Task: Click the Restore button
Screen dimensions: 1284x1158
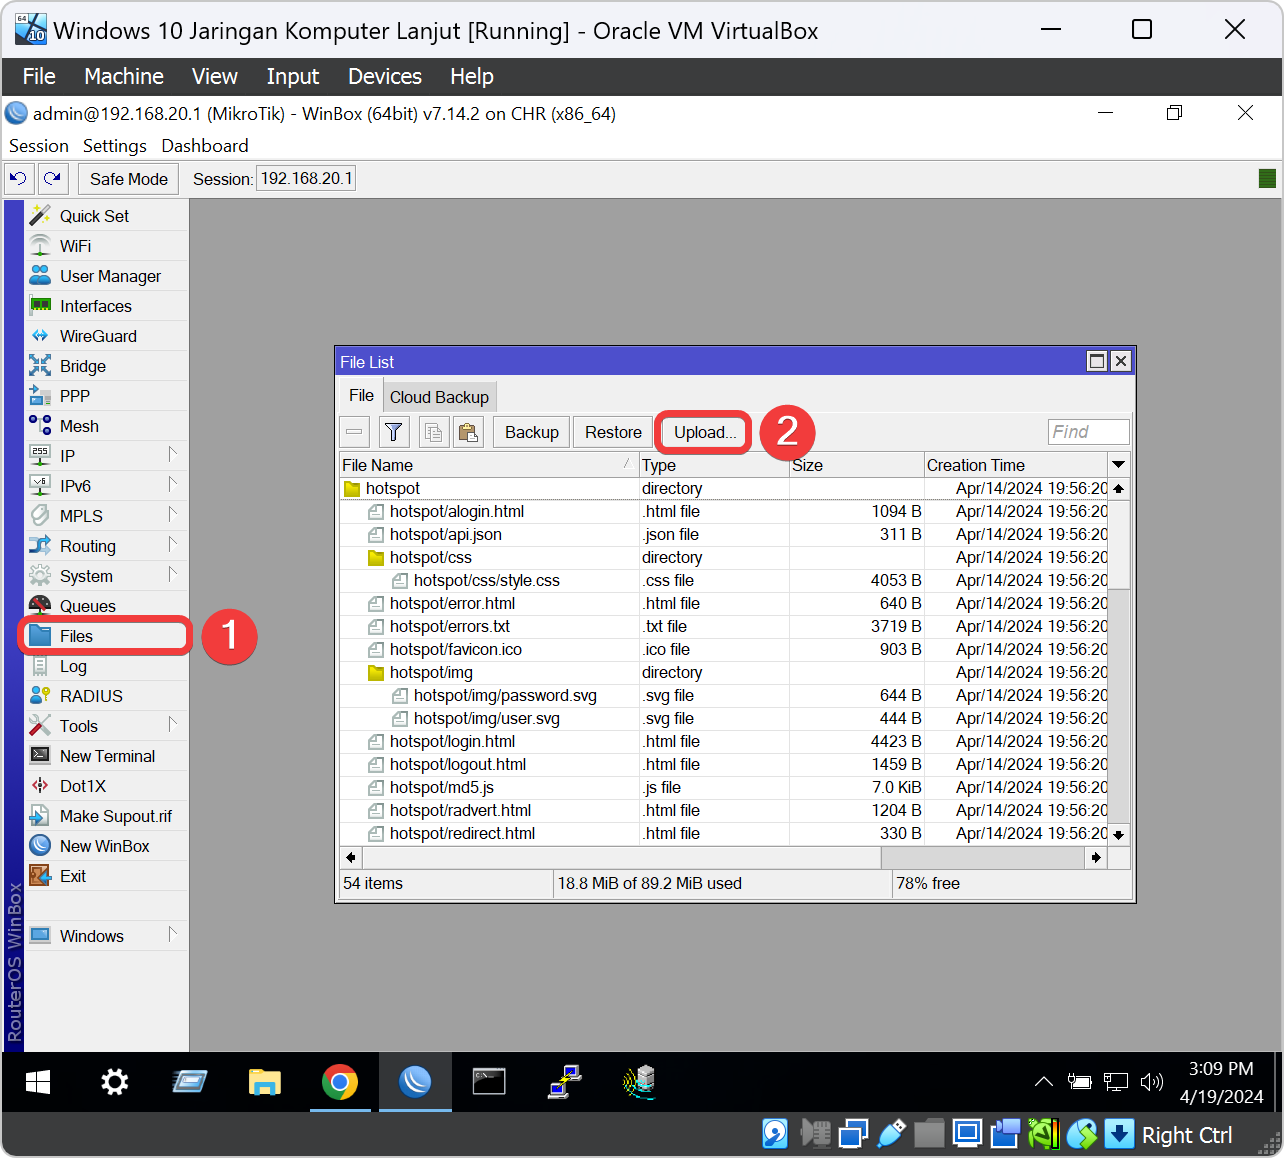Action: (613, 432)
